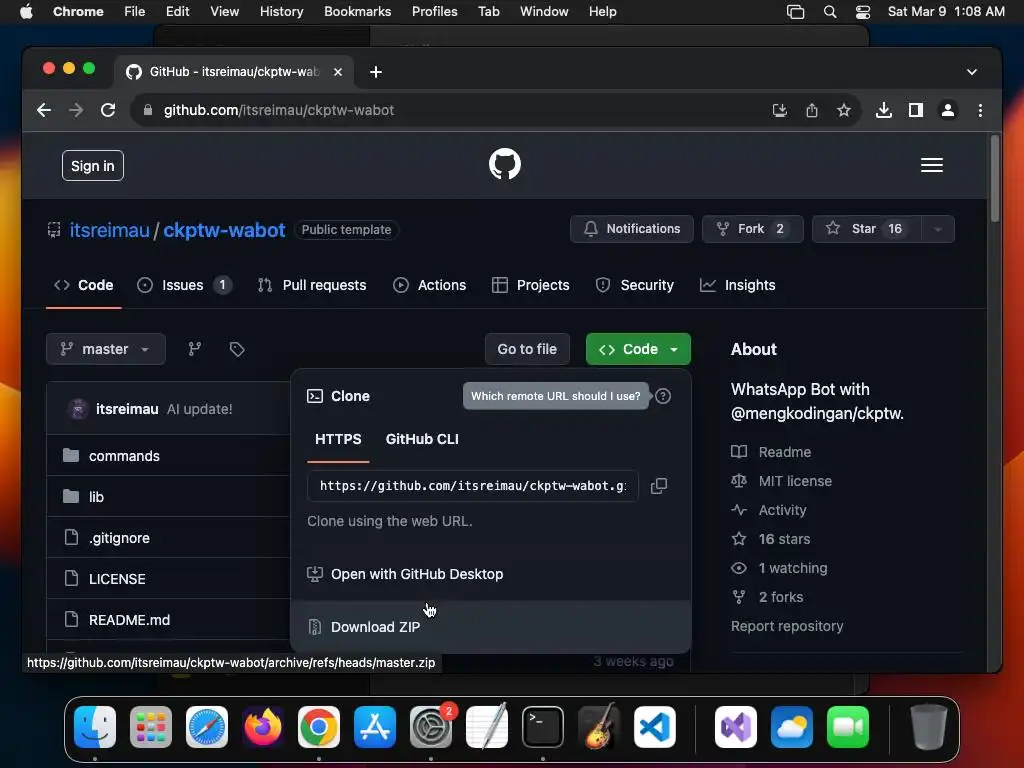Open the Actions tab

(x=429, y=285)
